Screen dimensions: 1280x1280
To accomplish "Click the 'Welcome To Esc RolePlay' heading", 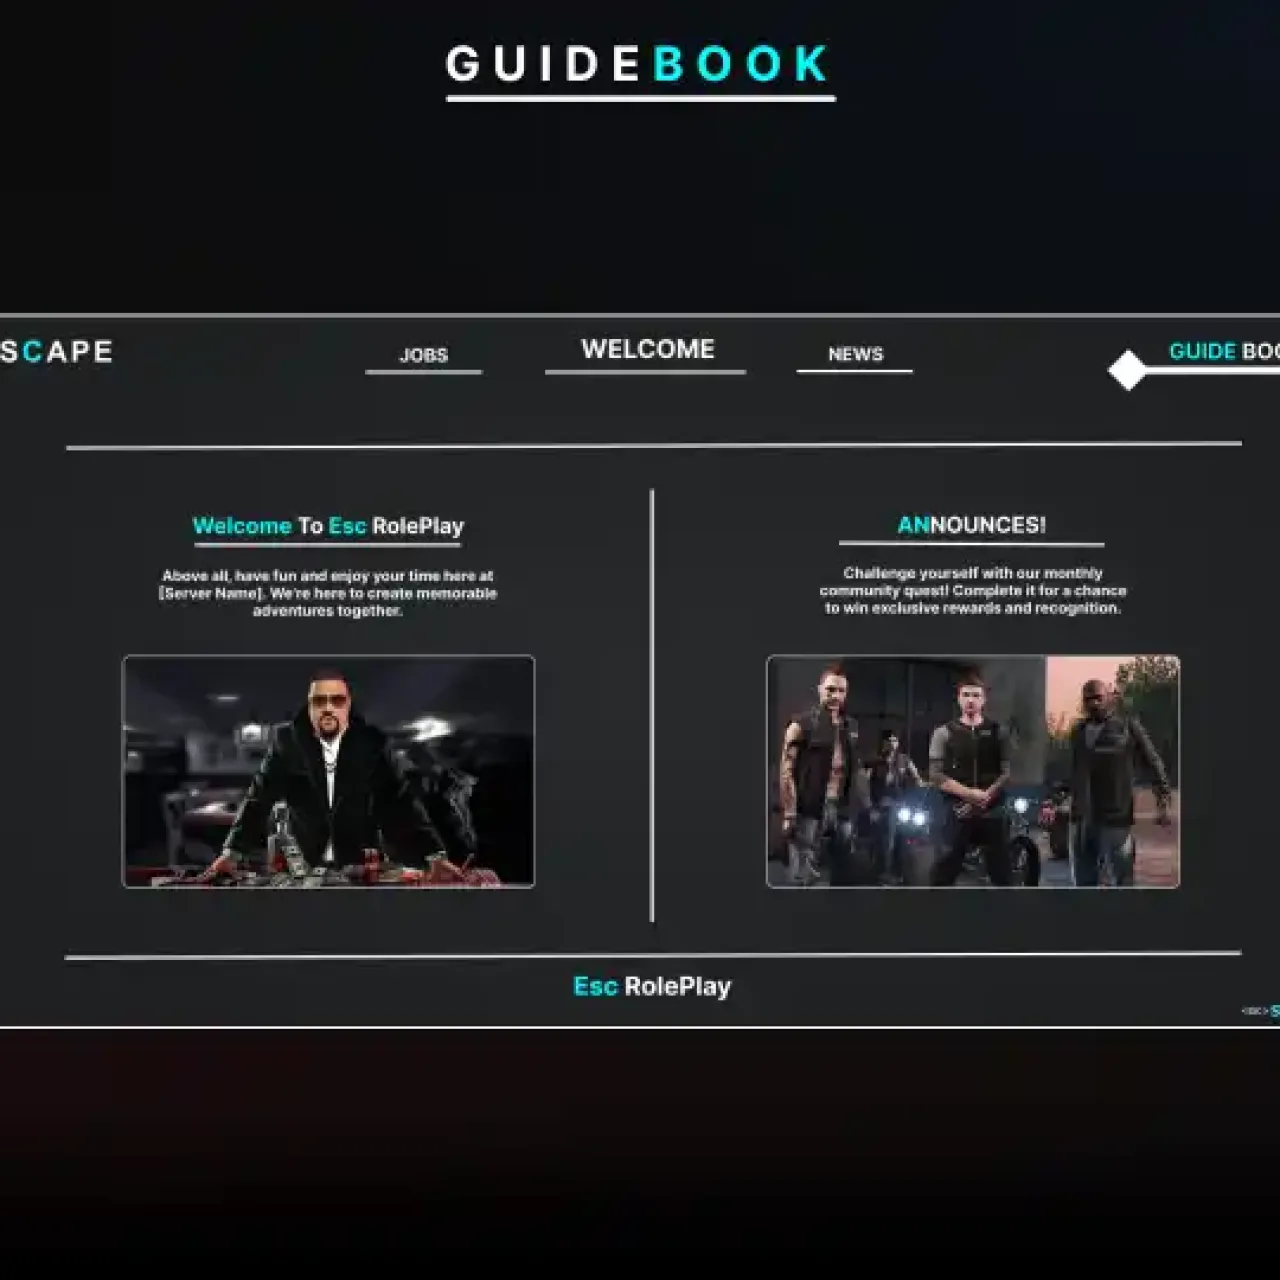I will [x=328, y=526].
